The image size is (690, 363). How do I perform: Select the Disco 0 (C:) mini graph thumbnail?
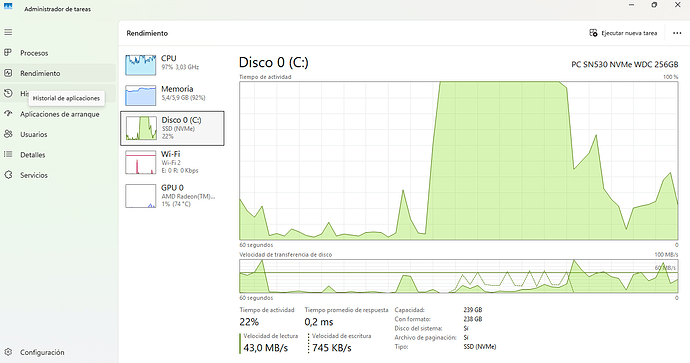tap(141, 128)
